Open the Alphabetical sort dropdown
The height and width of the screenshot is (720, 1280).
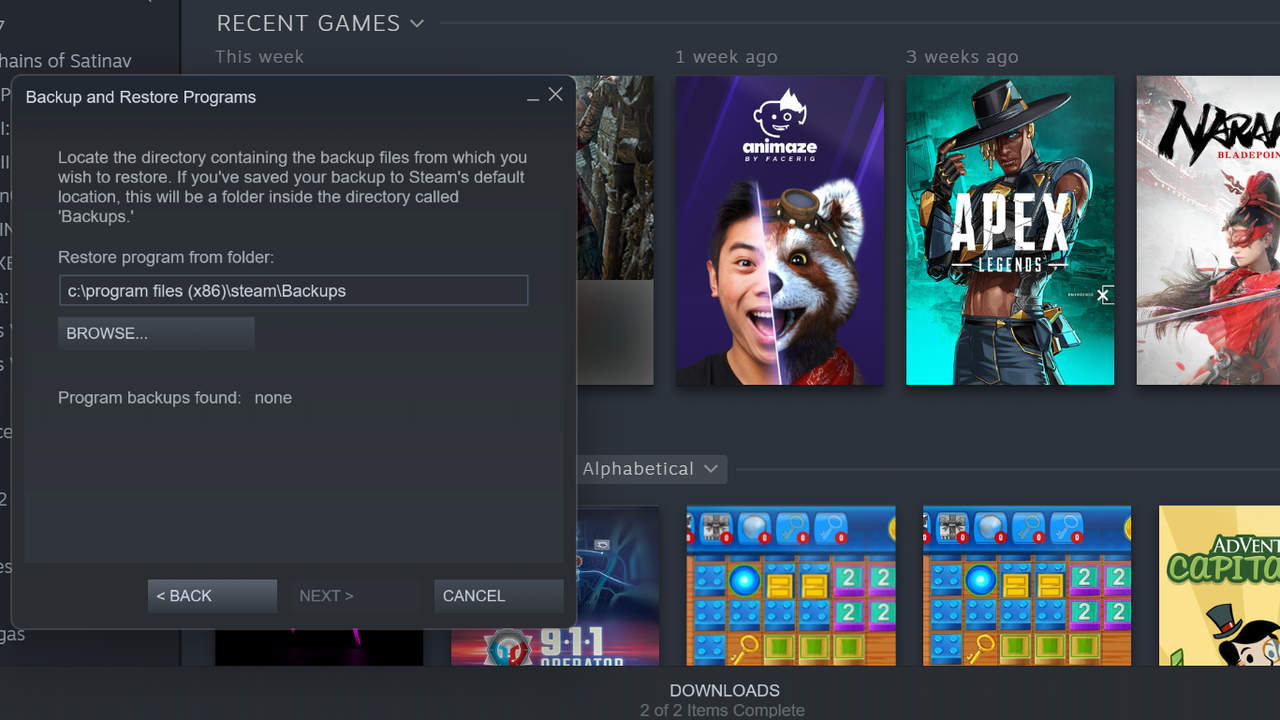pos(651,469)
